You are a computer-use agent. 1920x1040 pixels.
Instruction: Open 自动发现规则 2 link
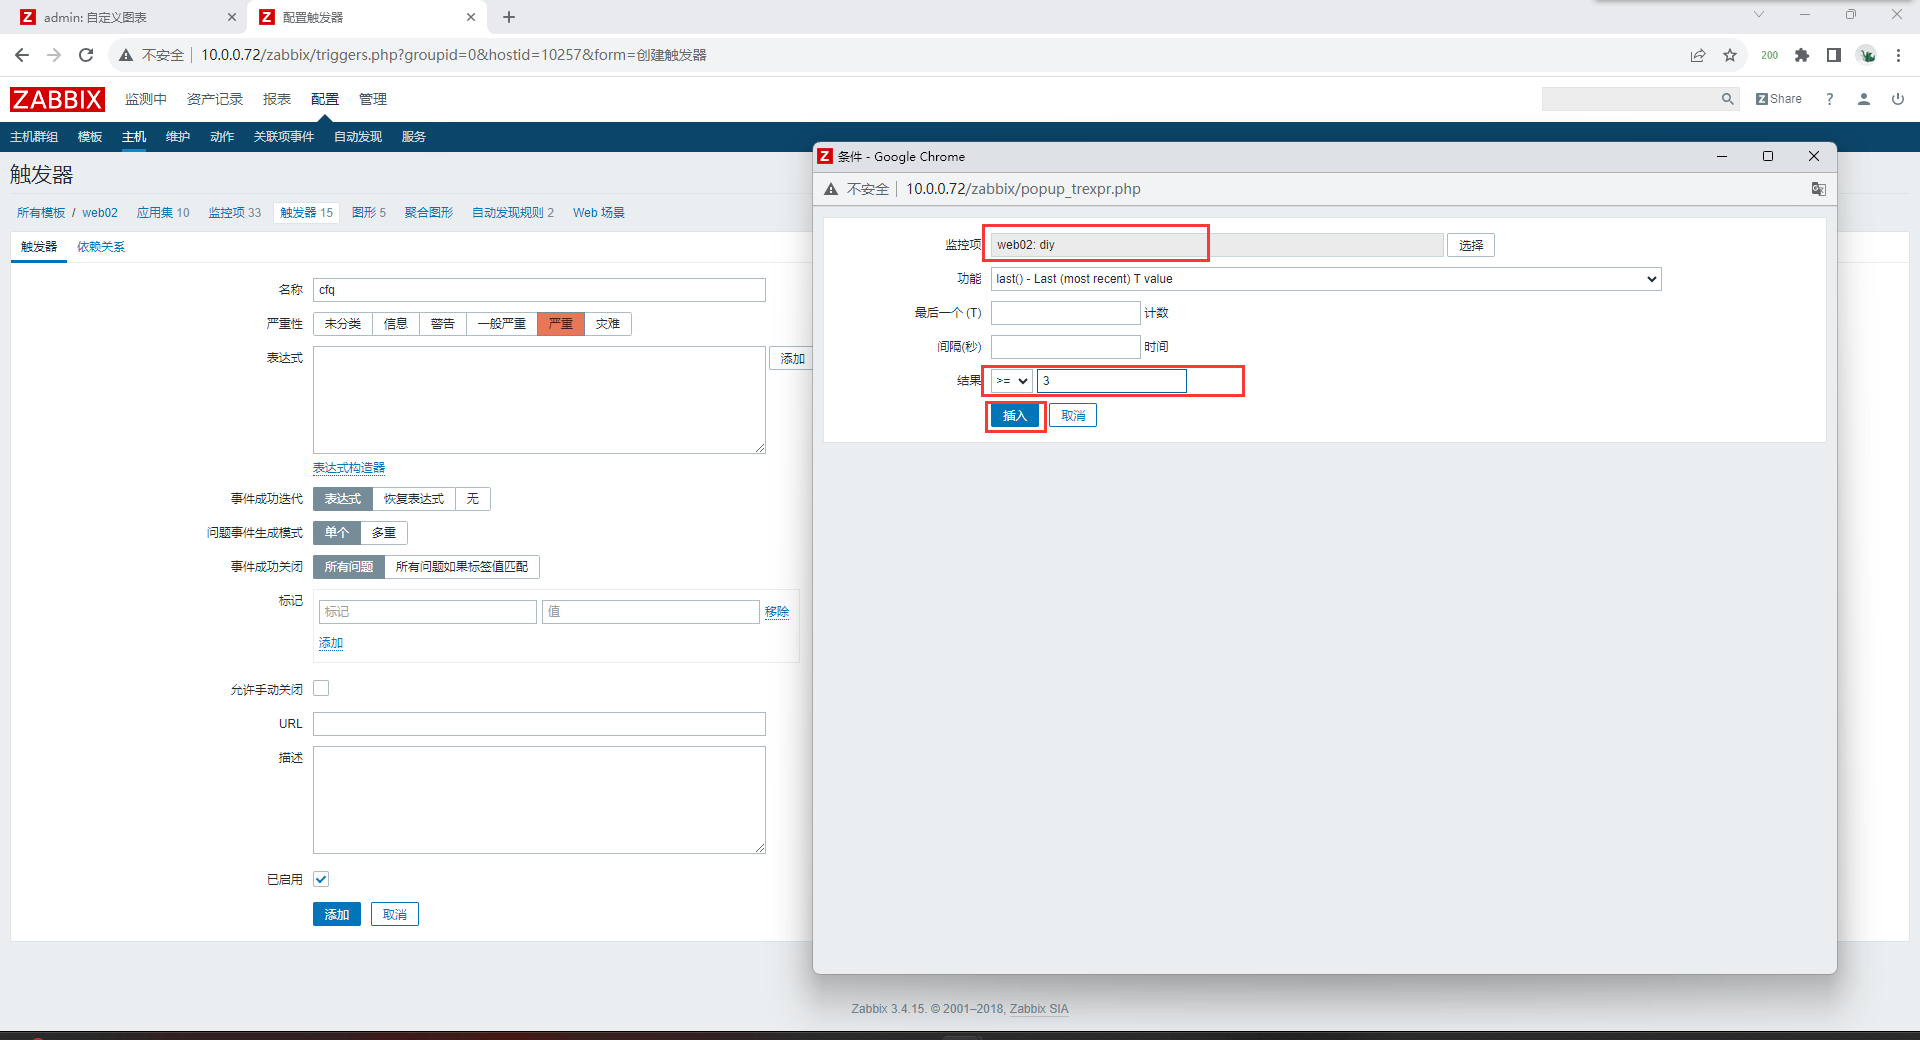coord(513,213)
